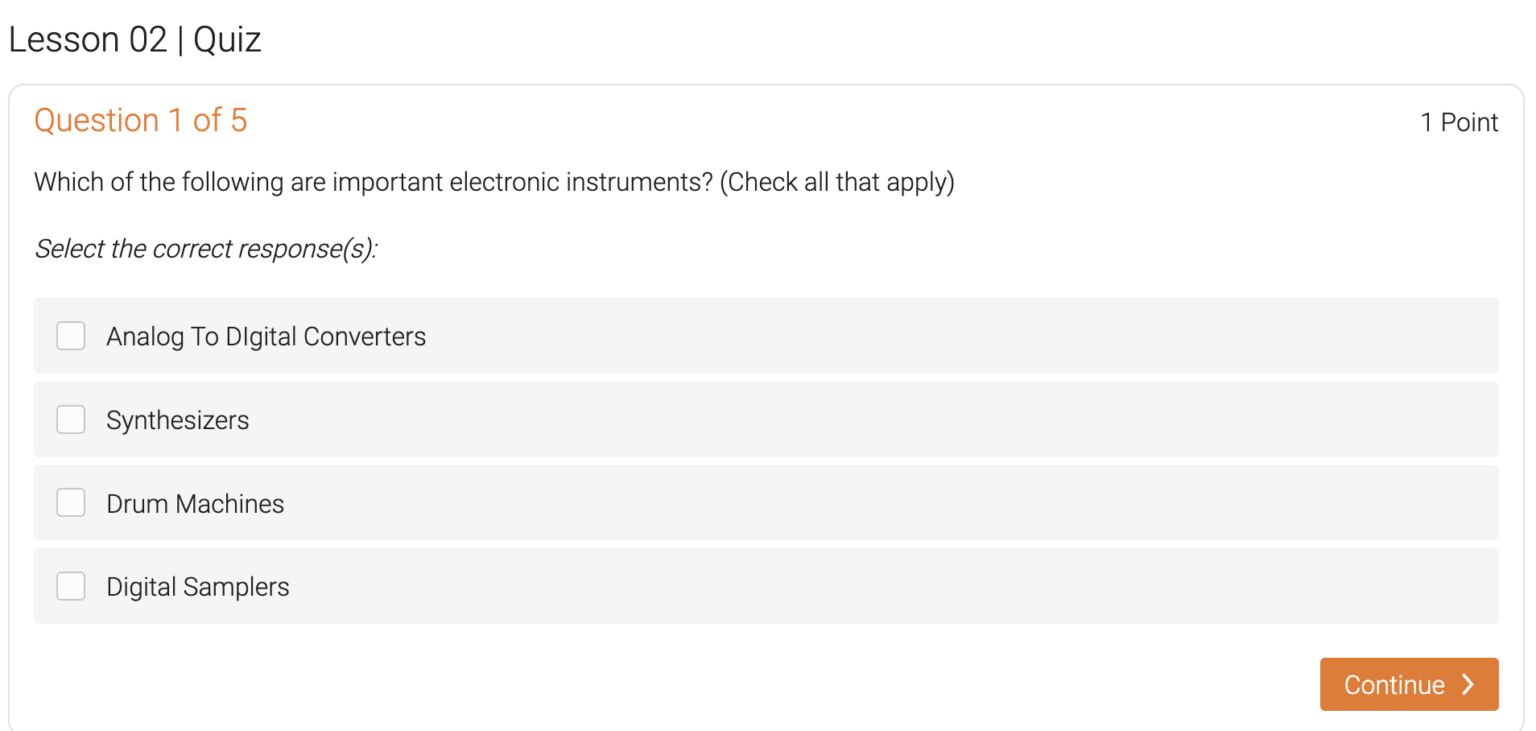
Task: Click the question text about electronic instruments
Action: 494,183
